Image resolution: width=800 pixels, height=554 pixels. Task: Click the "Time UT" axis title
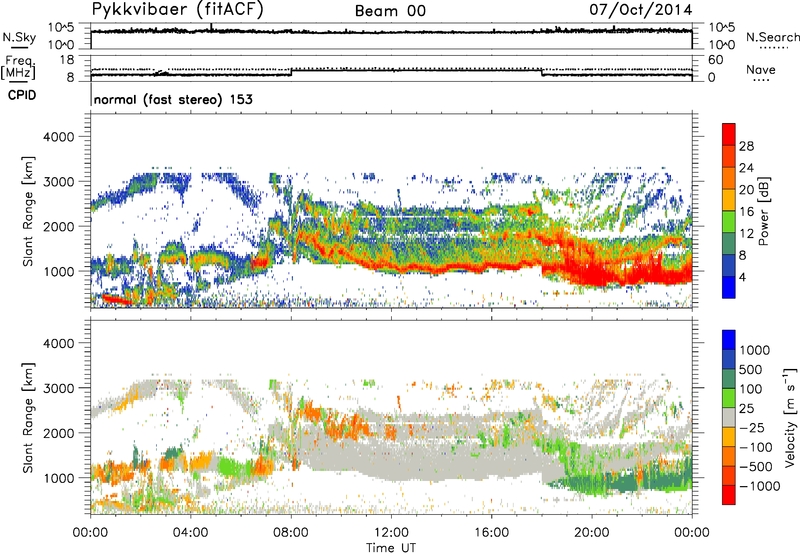coord(391,548)
